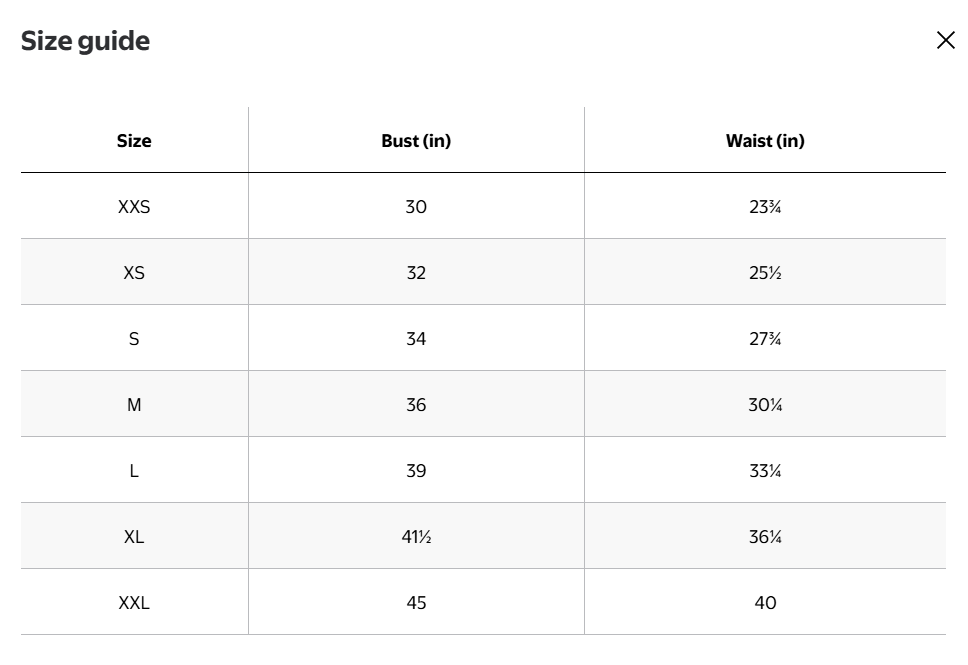Select the L size row label
This screenshot has width=968, height=665.
pos(134,471)
